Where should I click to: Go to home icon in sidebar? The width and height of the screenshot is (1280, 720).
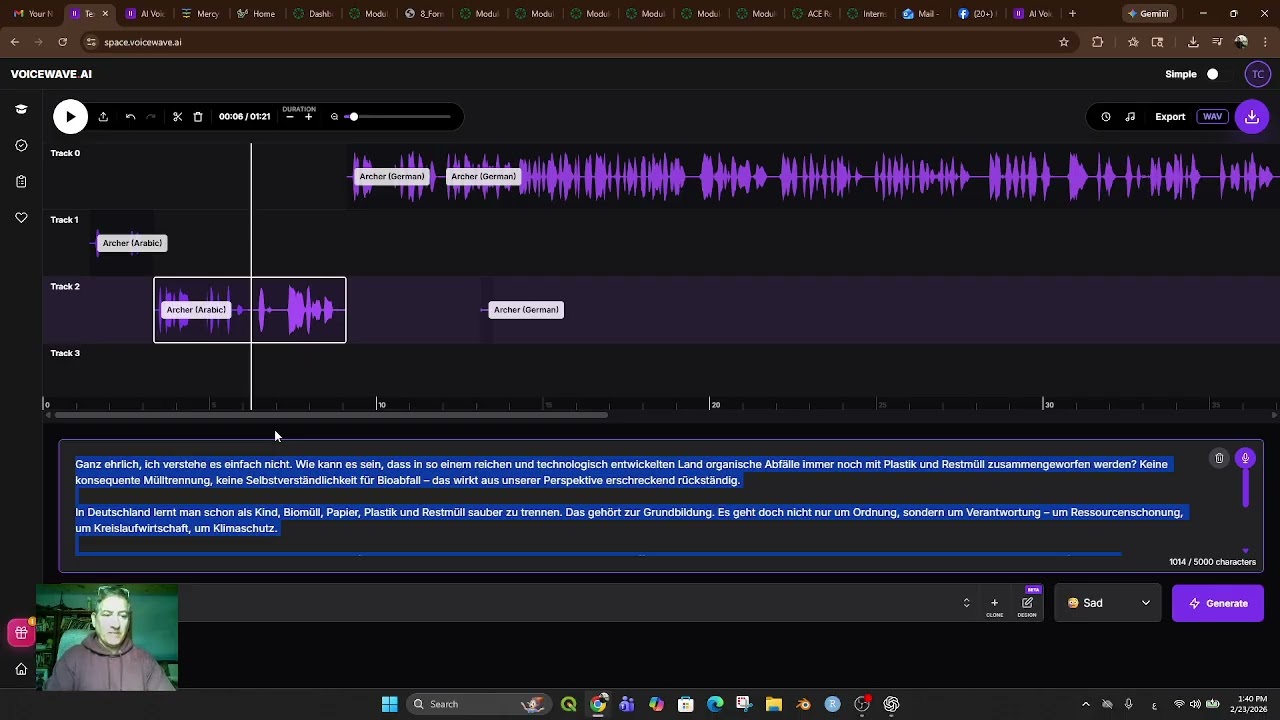pyautogui.click(x=21, y=669)
